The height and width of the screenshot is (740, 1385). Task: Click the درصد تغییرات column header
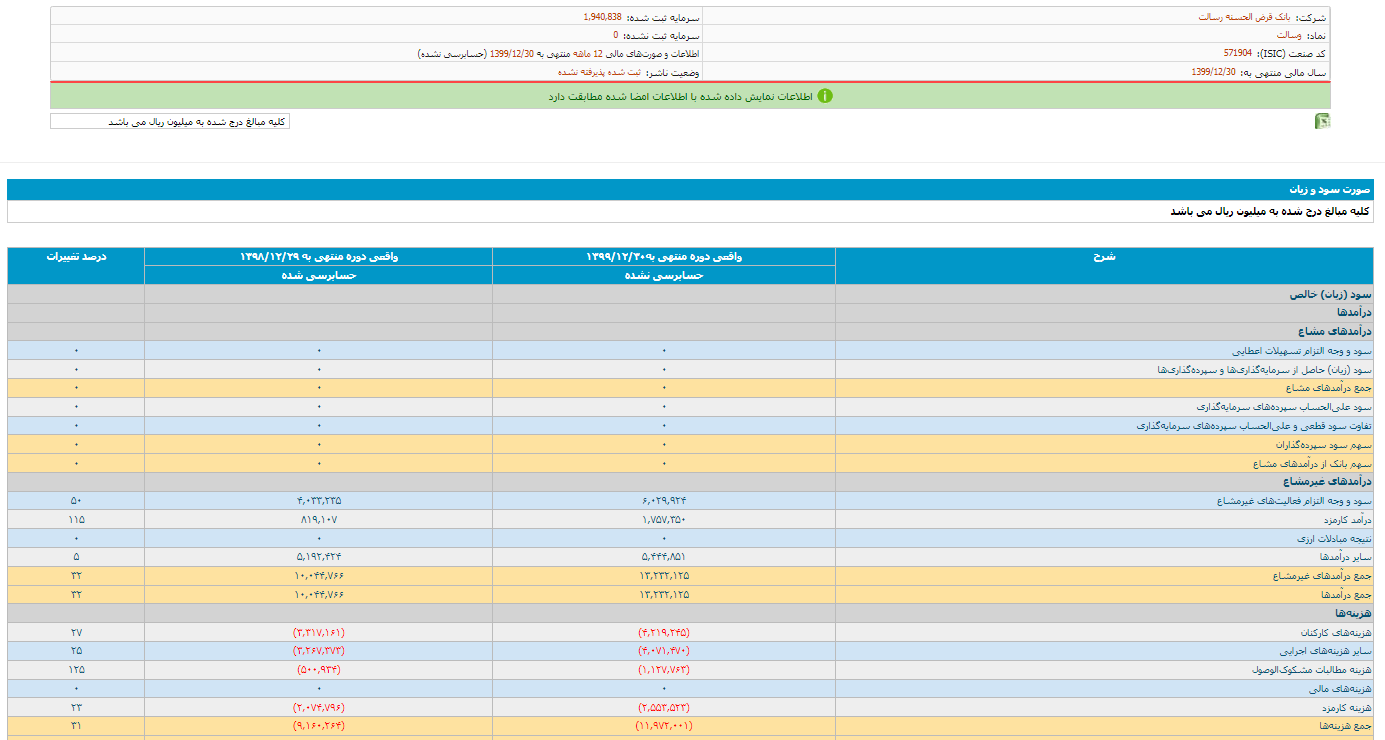click(x=76, y=257)
